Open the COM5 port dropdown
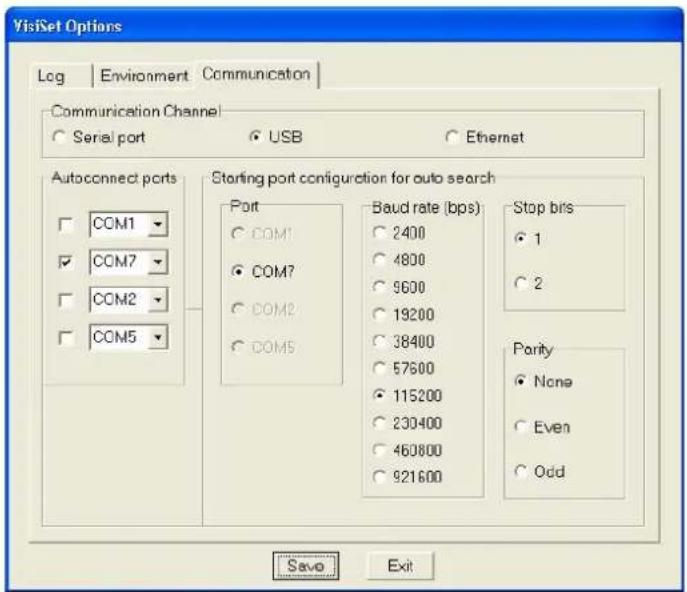 158,337
